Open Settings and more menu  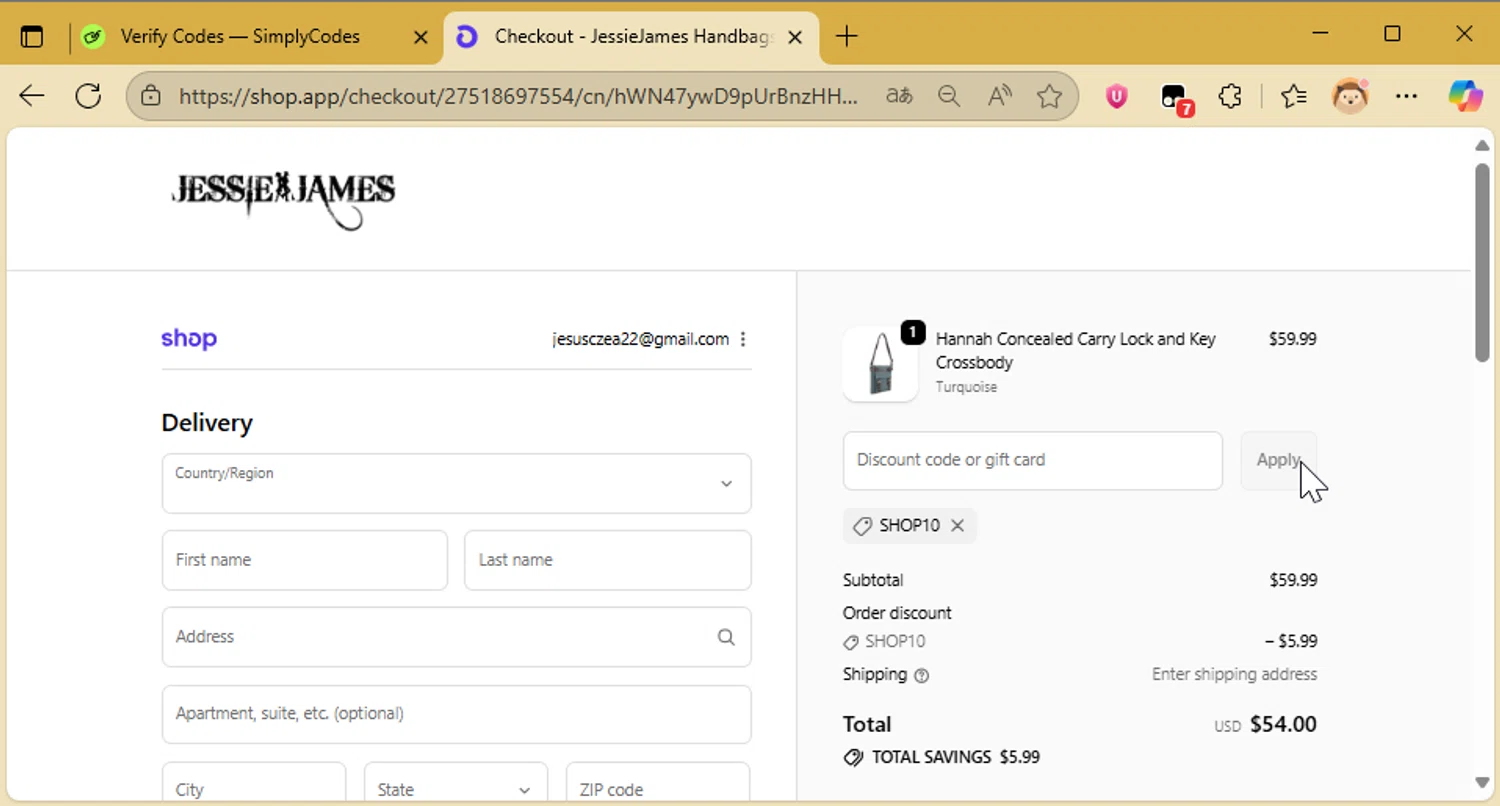[x=1406, y=96]
